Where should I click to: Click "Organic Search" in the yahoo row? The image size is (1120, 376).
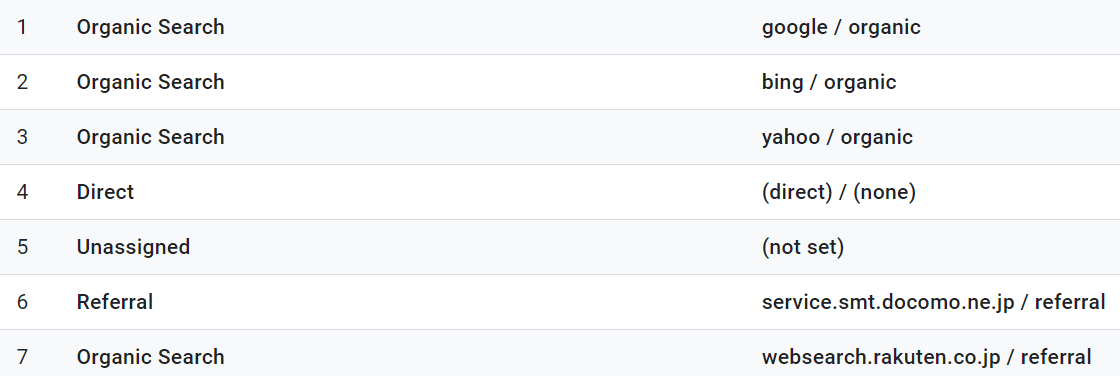click(x=150, y=137)
